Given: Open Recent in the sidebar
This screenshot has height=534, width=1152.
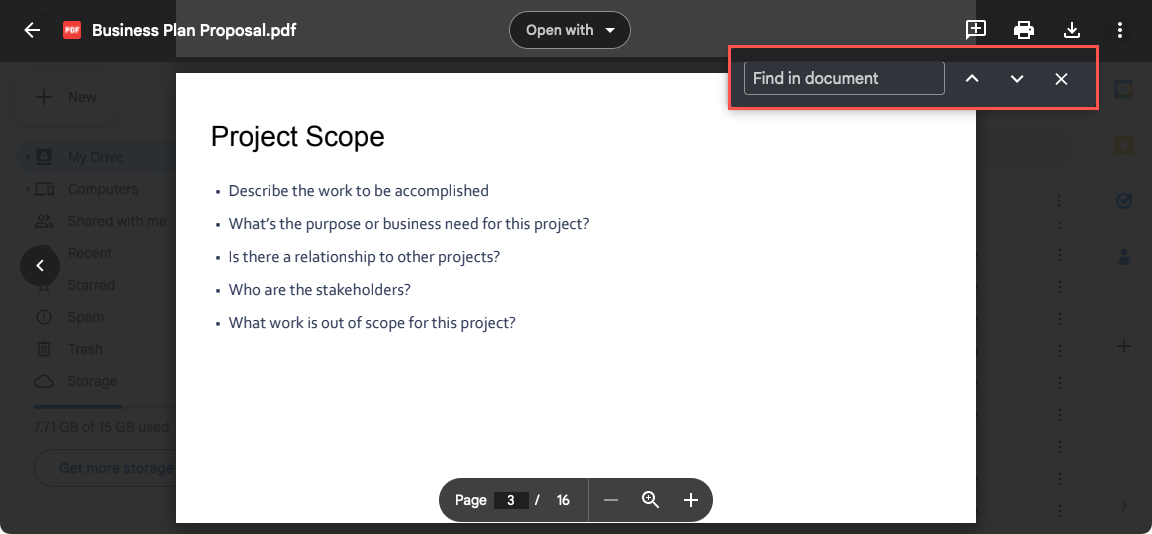Looking at the screenshot, I should 90,253.
